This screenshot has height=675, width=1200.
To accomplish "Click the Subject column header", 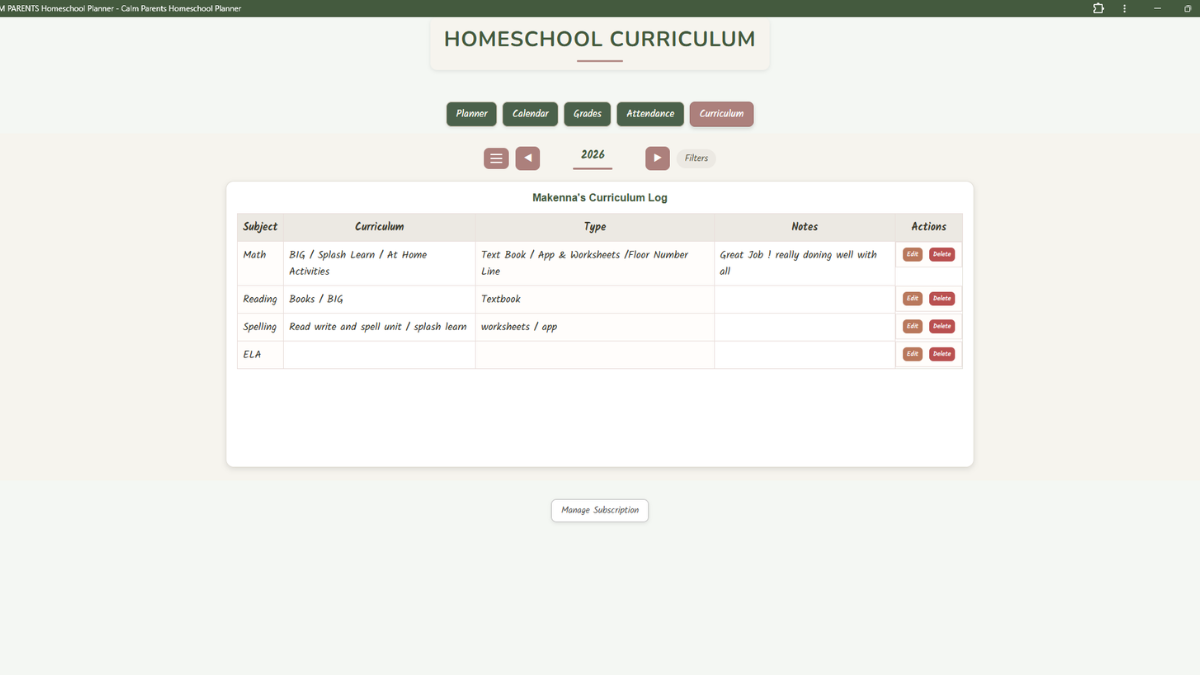I will point(261,227).
